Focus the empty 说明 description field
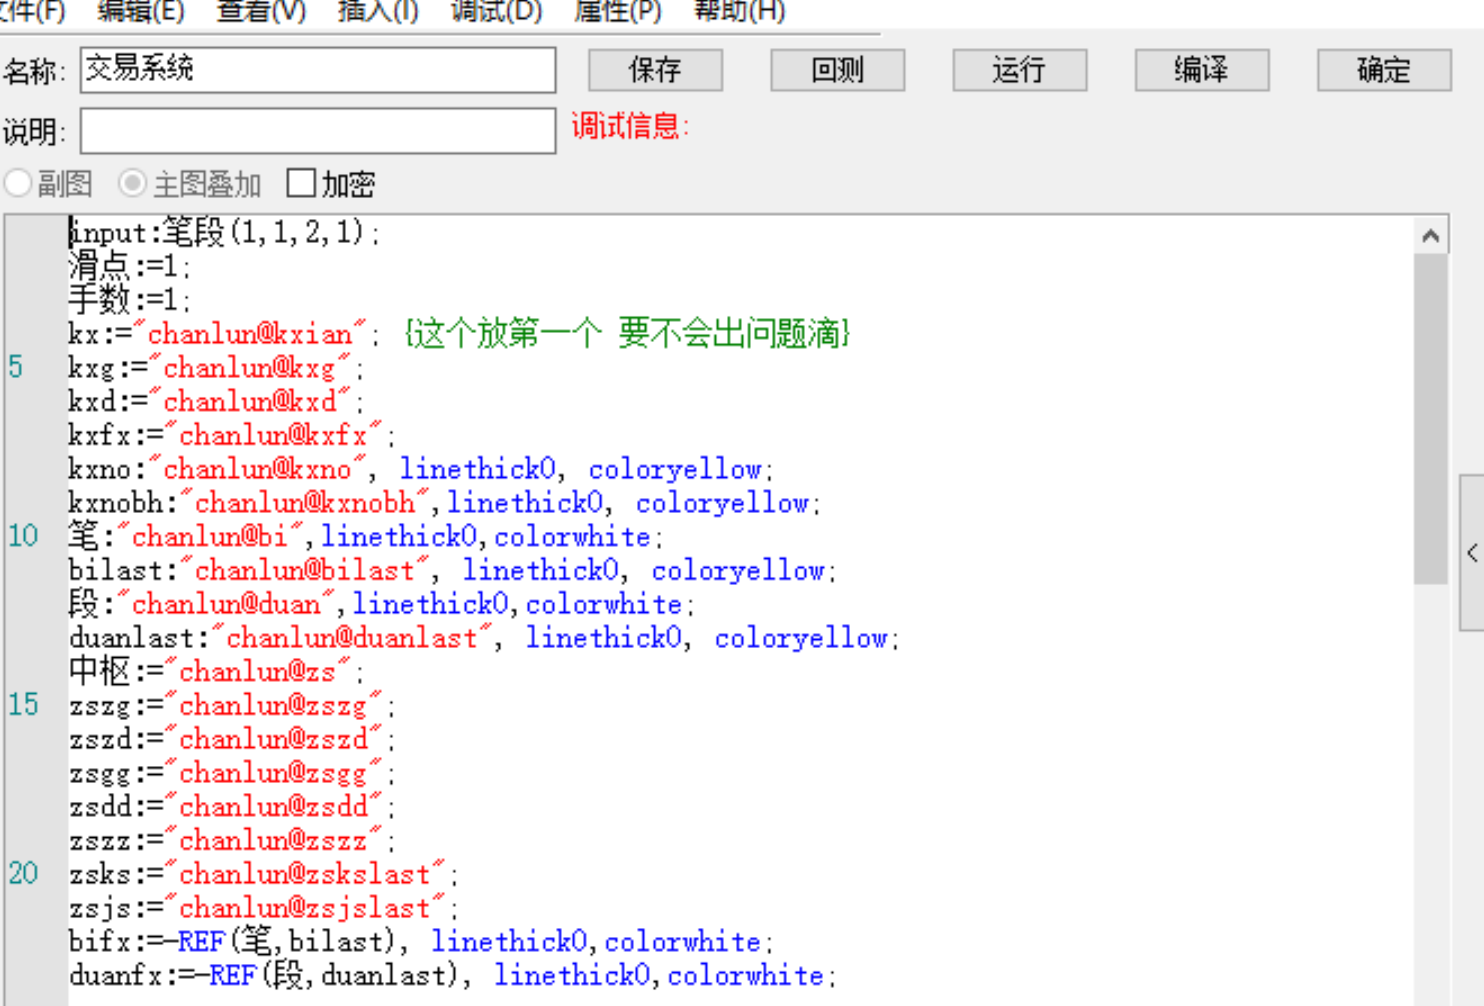Image resolution: width=1484 pixels, height=1006 pixels. (317, 131)
